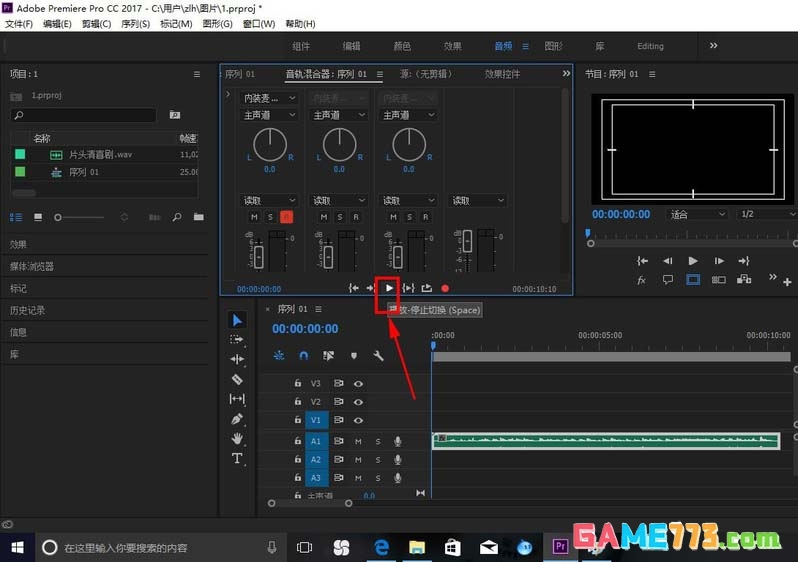Expand effects and sends in mixer

tap(228, 94)
